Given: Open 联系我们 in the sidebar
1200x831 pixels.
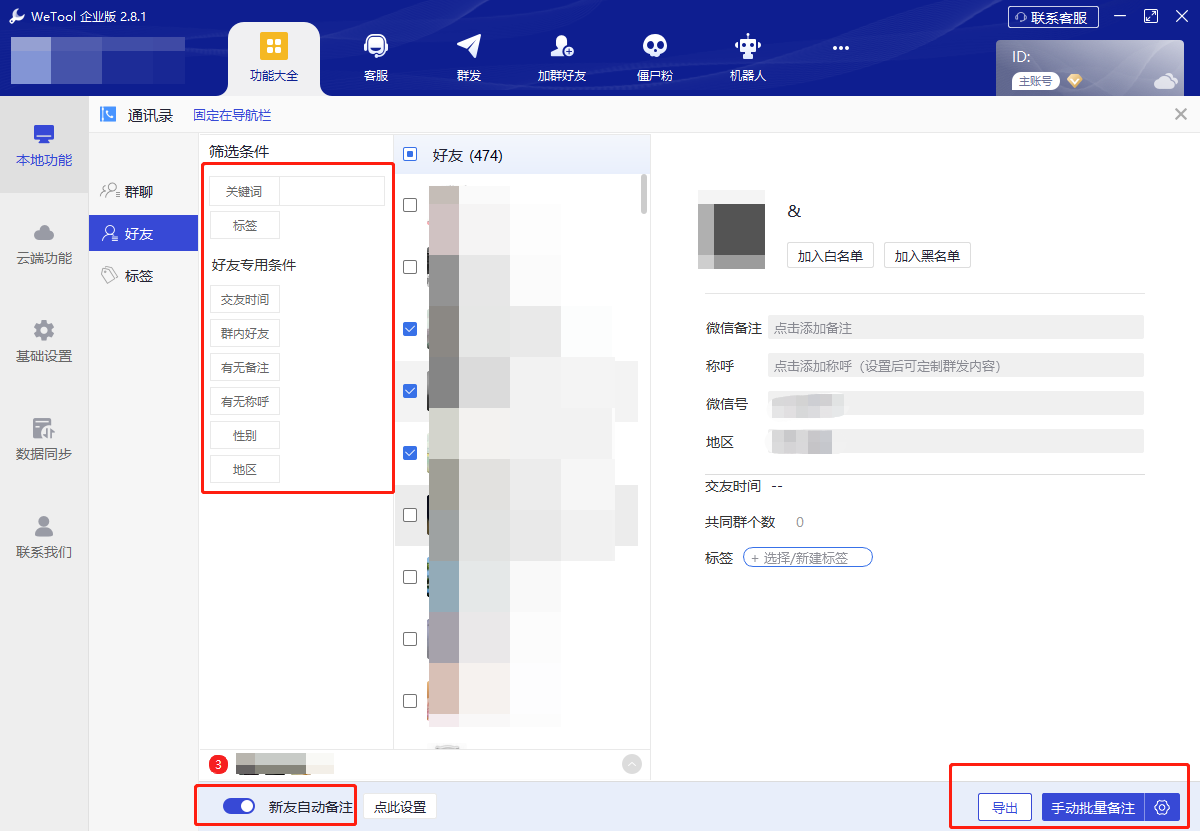Looking at the screenshot, I should (44, 537).
